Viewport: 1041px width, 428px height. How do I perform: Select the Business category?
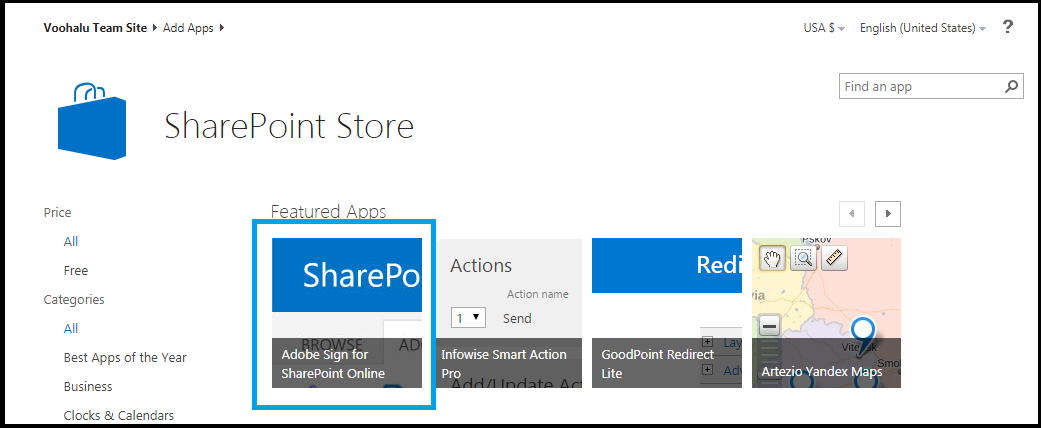point(88,386)
